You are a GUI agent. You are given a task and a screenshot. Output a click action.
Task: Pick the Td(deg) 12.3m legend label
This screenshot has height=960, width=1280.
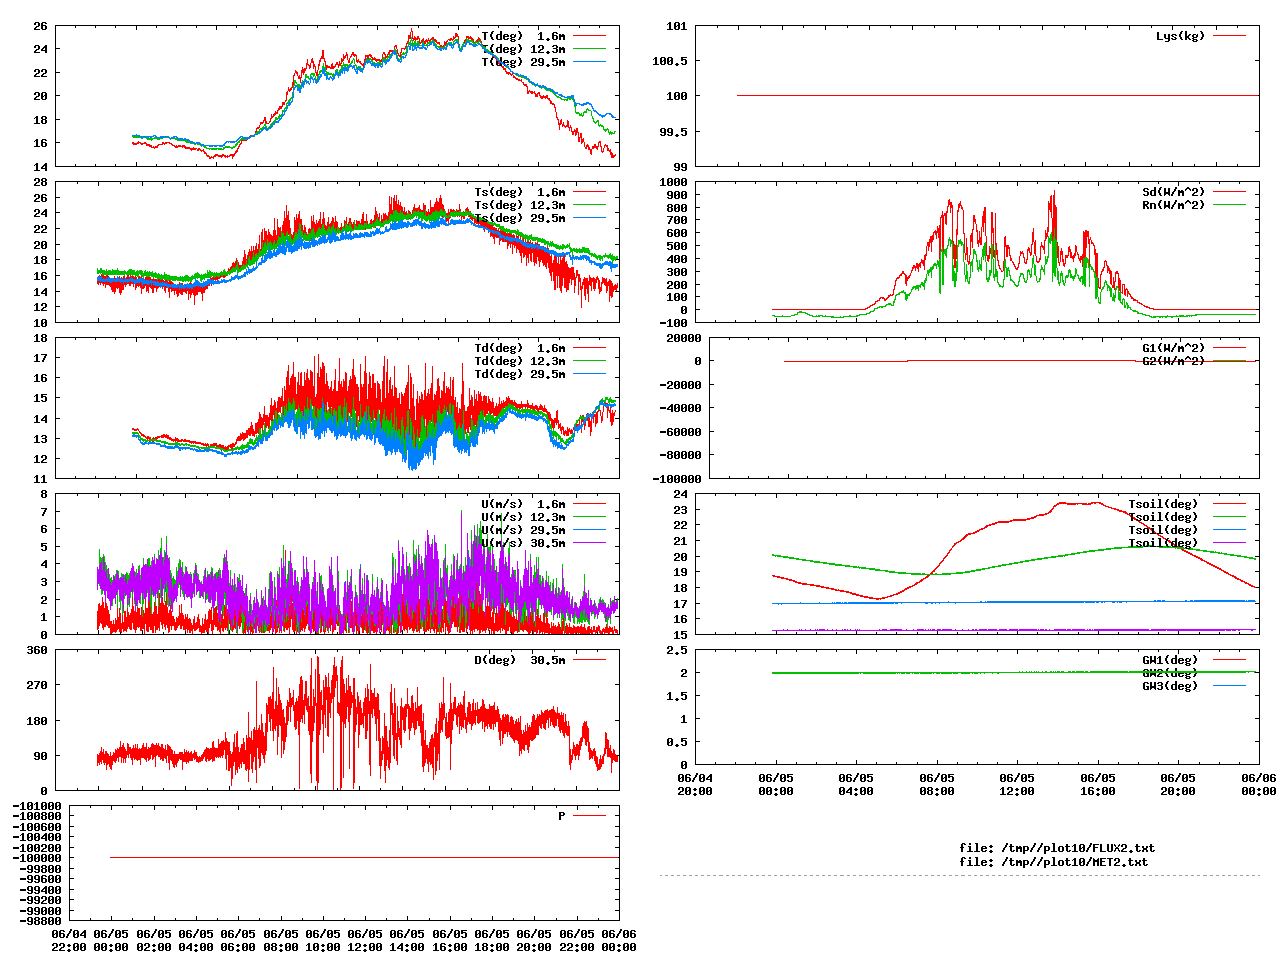coord(520,361)
